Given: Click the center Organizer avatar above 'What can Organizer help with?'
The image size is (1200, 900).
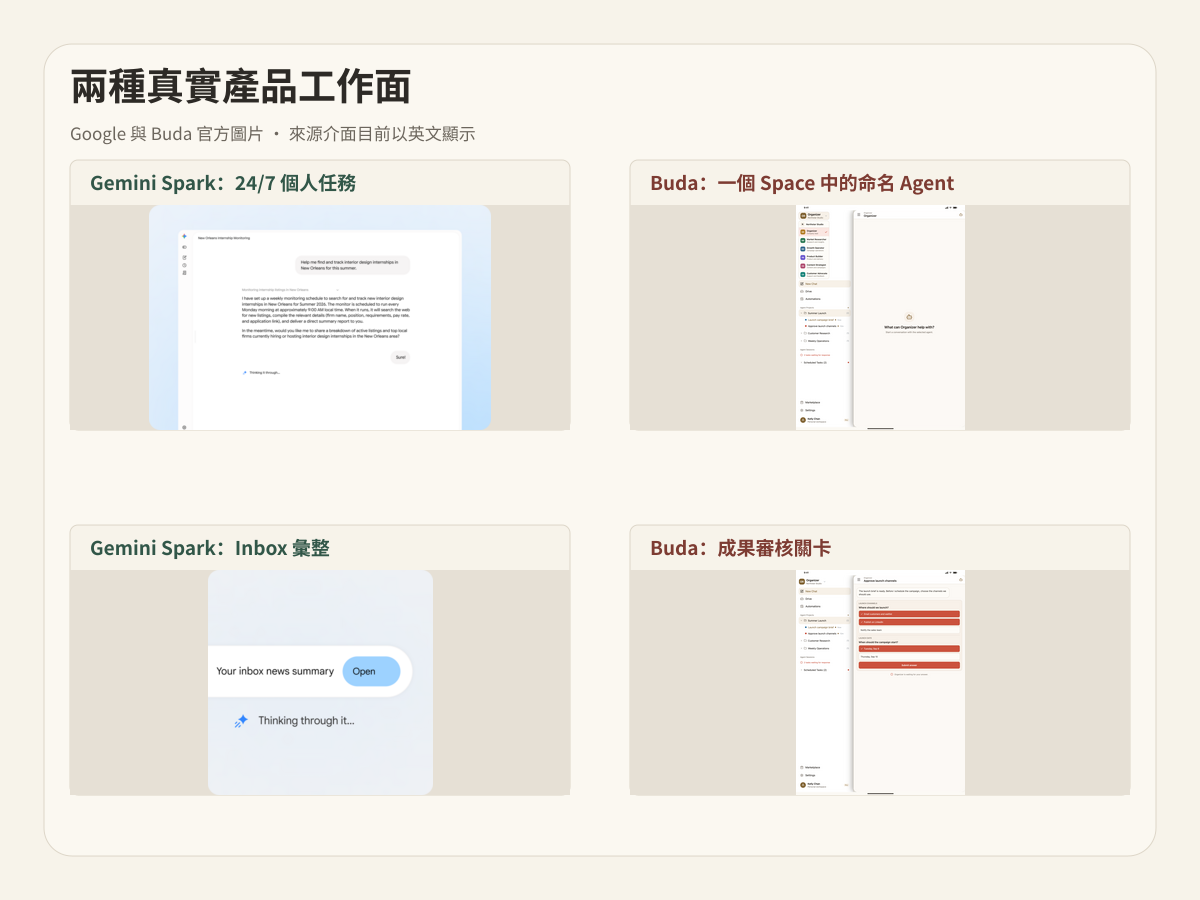Looking at the screenshot, I should (x=909, y=317).
